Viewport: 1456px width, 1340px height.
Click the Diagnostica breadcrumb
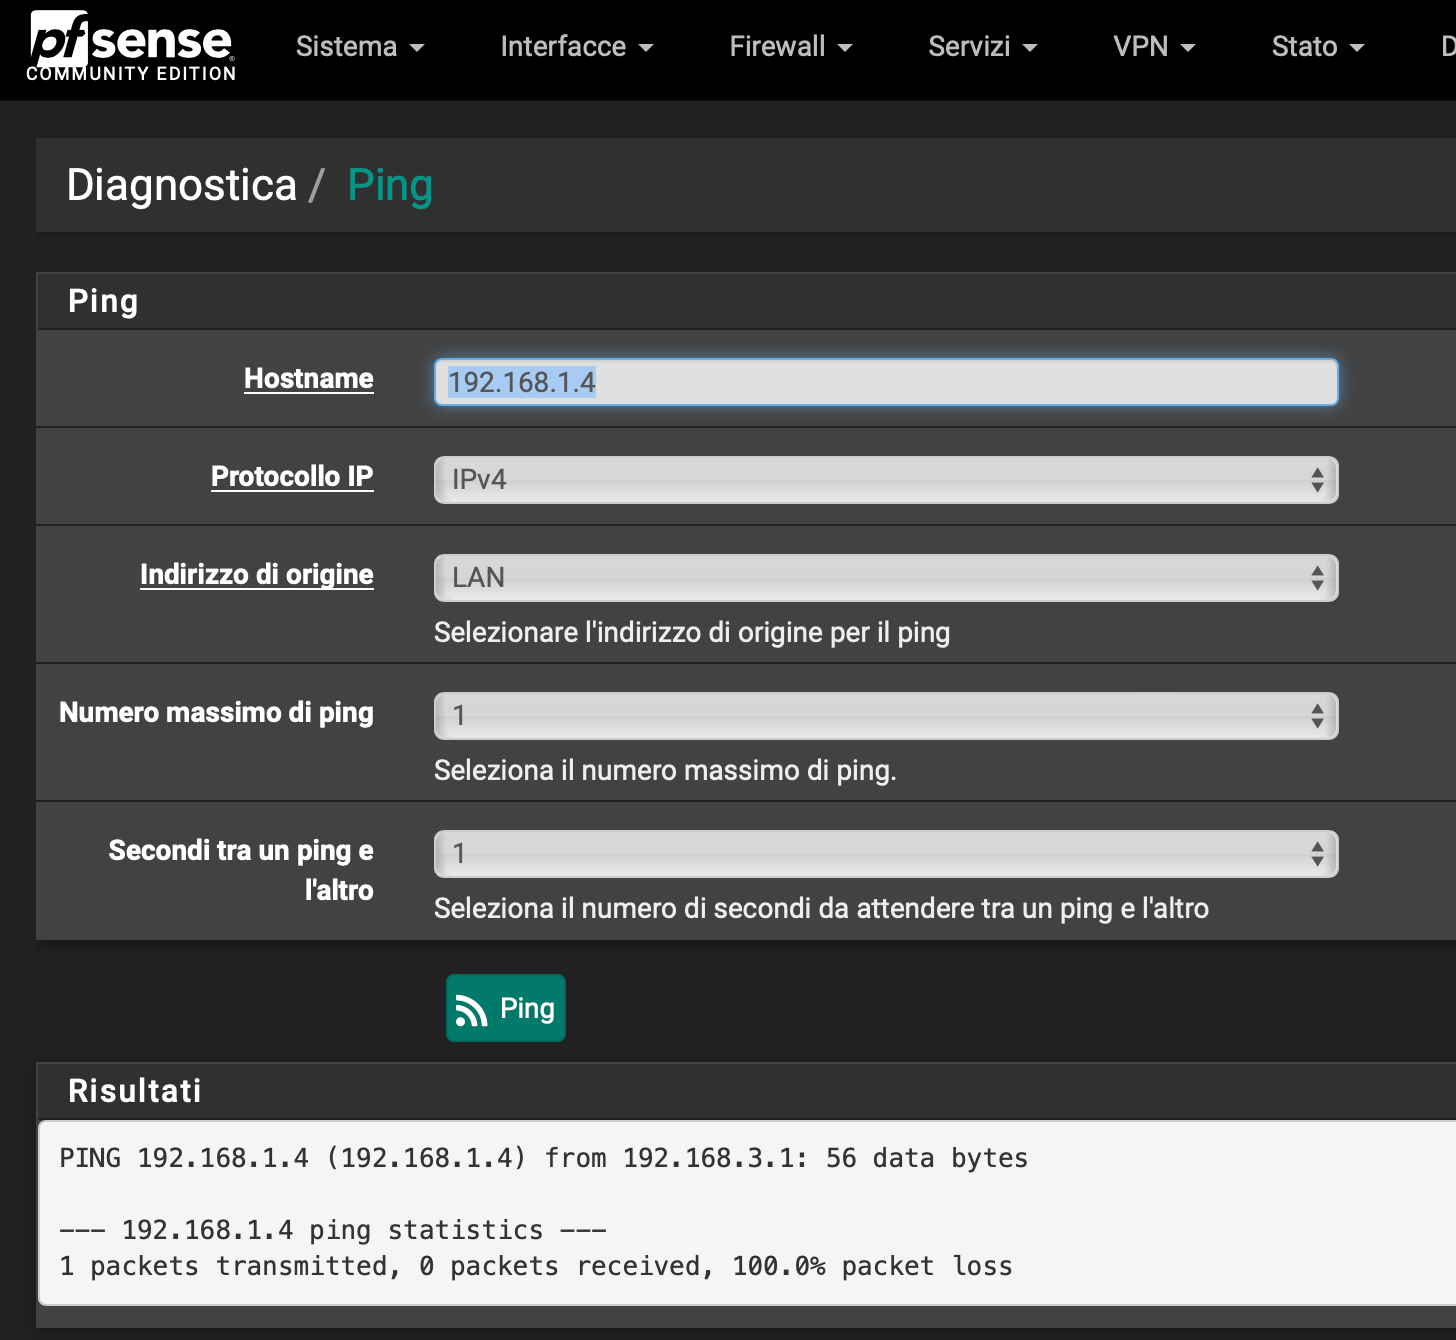point(182,185)
